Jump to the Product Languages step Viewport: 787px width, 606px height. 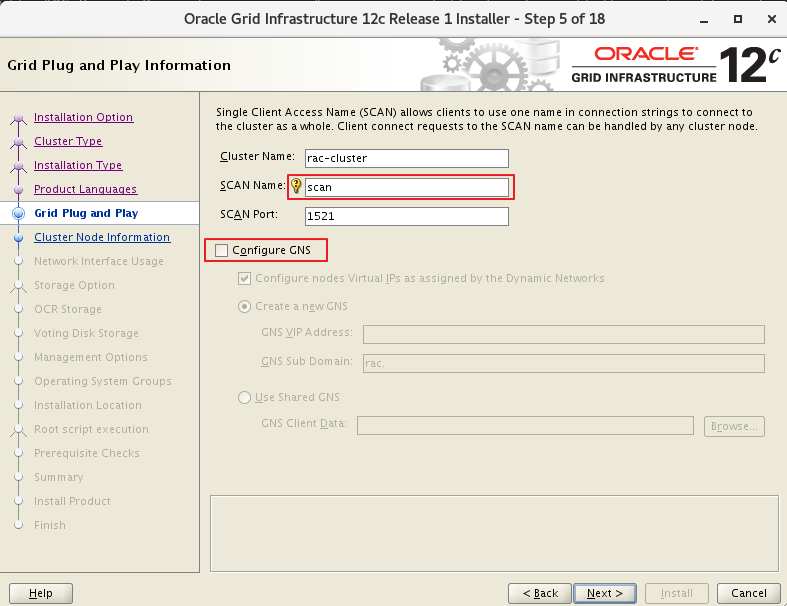tap(85, 189)
